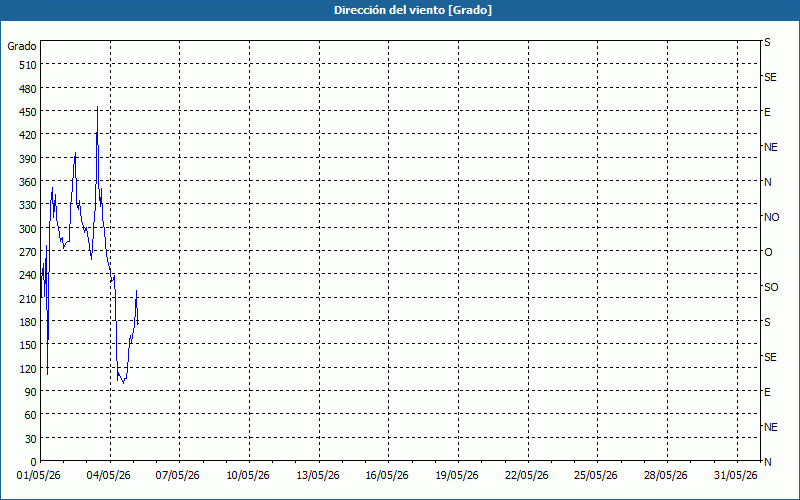Pick the 420 degree axis label
This screenshot has height=500, width=800.
(x=28, y=135)
